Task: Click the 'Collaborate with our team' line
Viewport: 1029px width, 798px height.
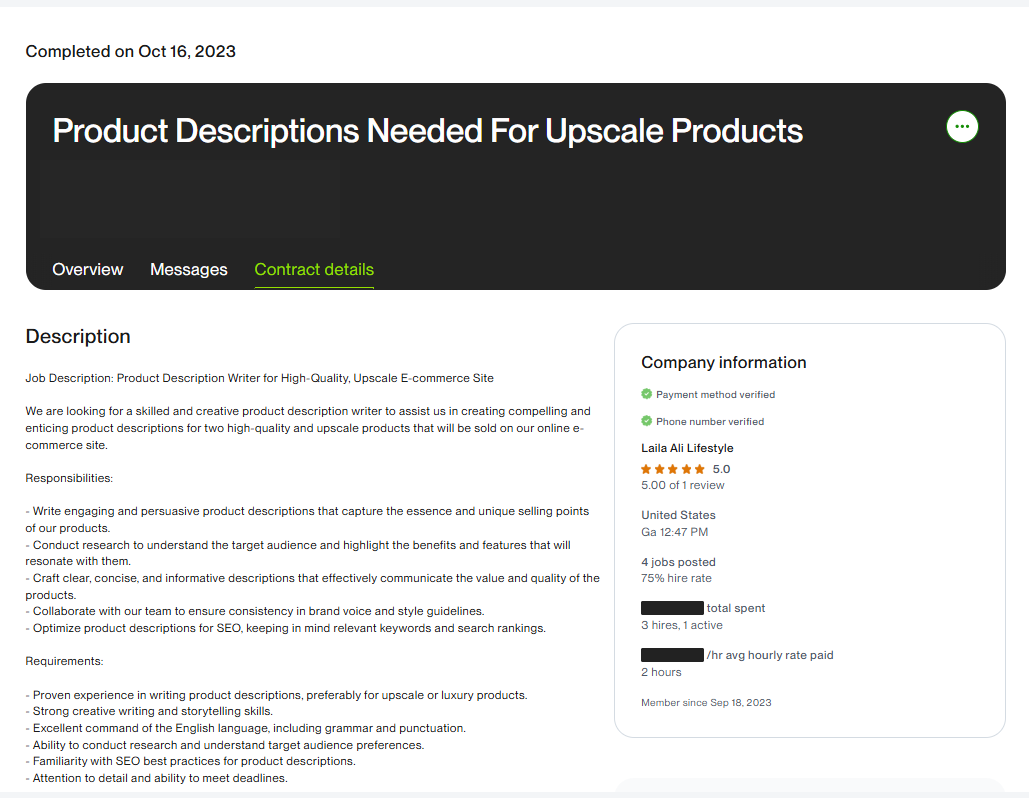Action: click(x=255, y=611)
